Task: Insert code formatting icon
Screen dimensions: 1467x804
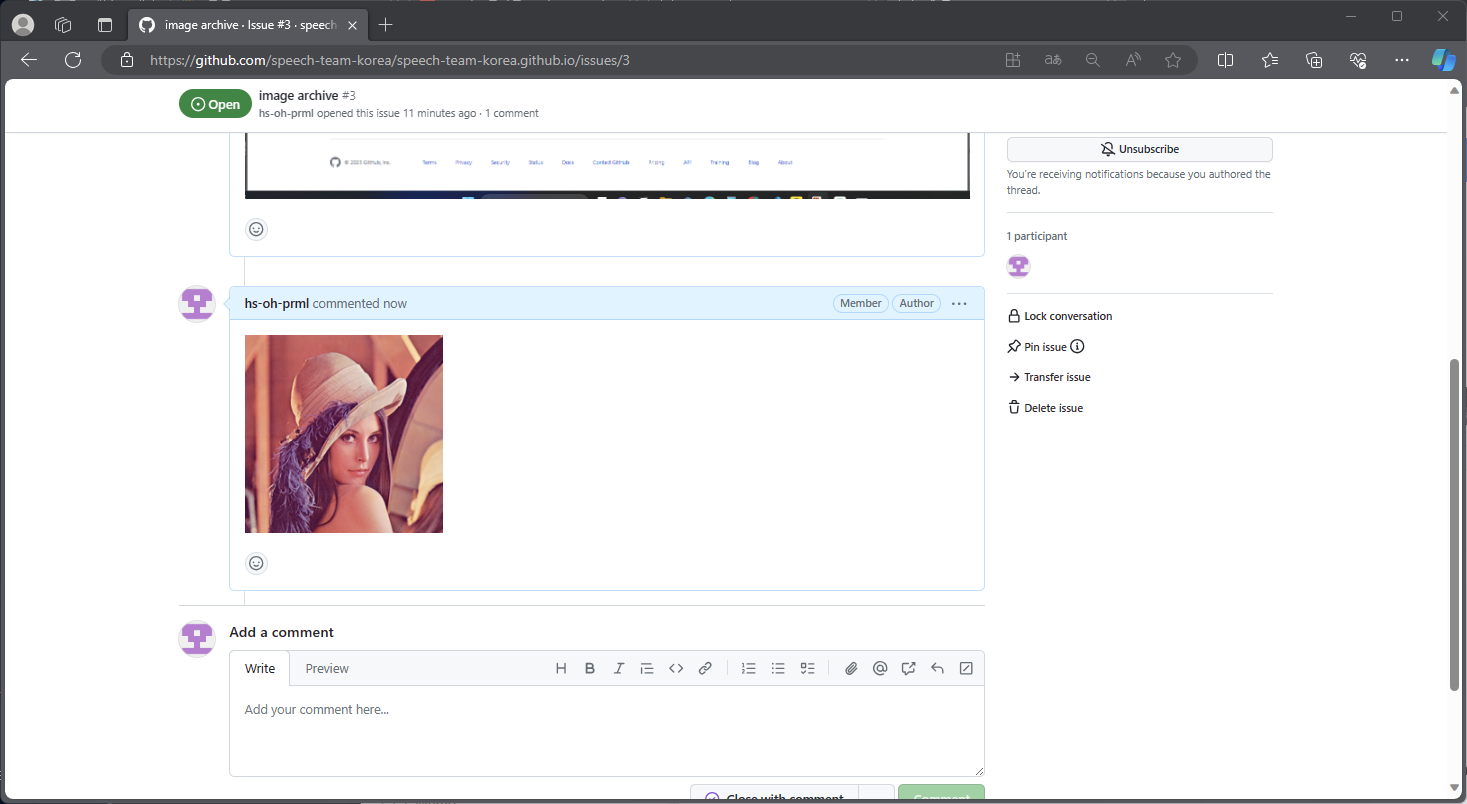Action: pos(676,668)
